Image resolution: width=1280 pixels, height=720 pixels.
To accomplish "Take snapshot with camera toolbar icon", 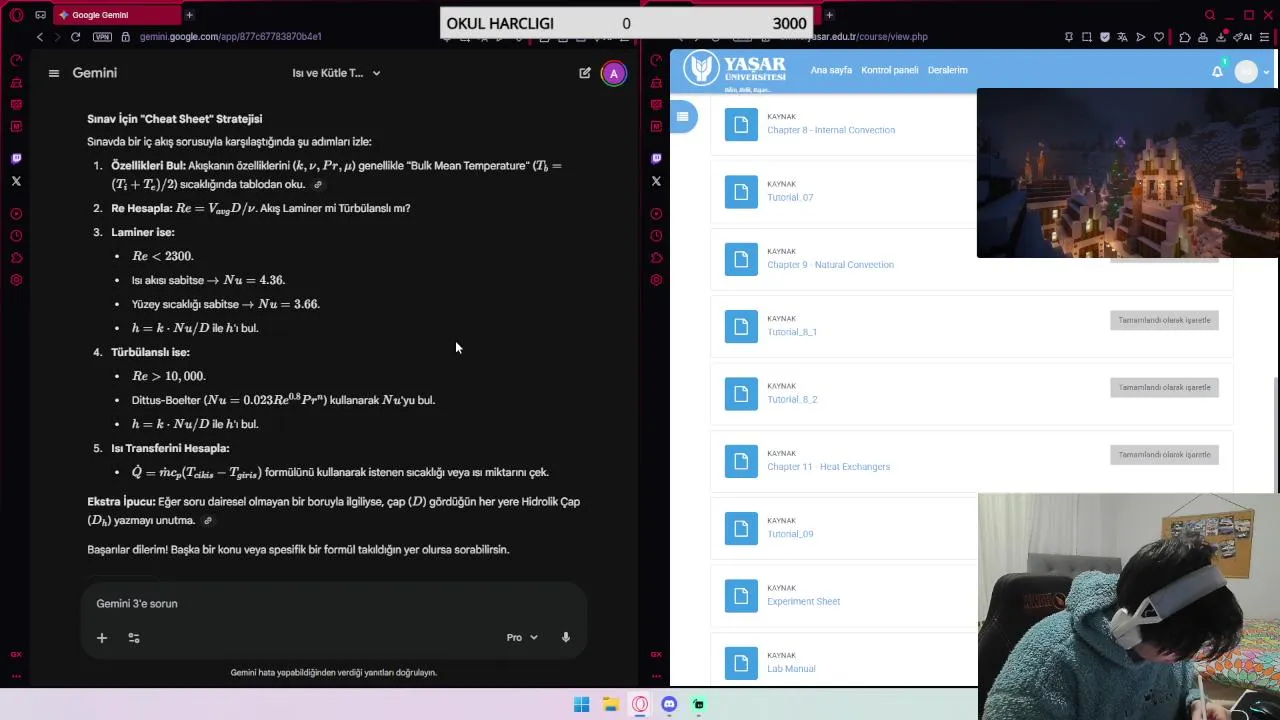I will click(1086, 37).
